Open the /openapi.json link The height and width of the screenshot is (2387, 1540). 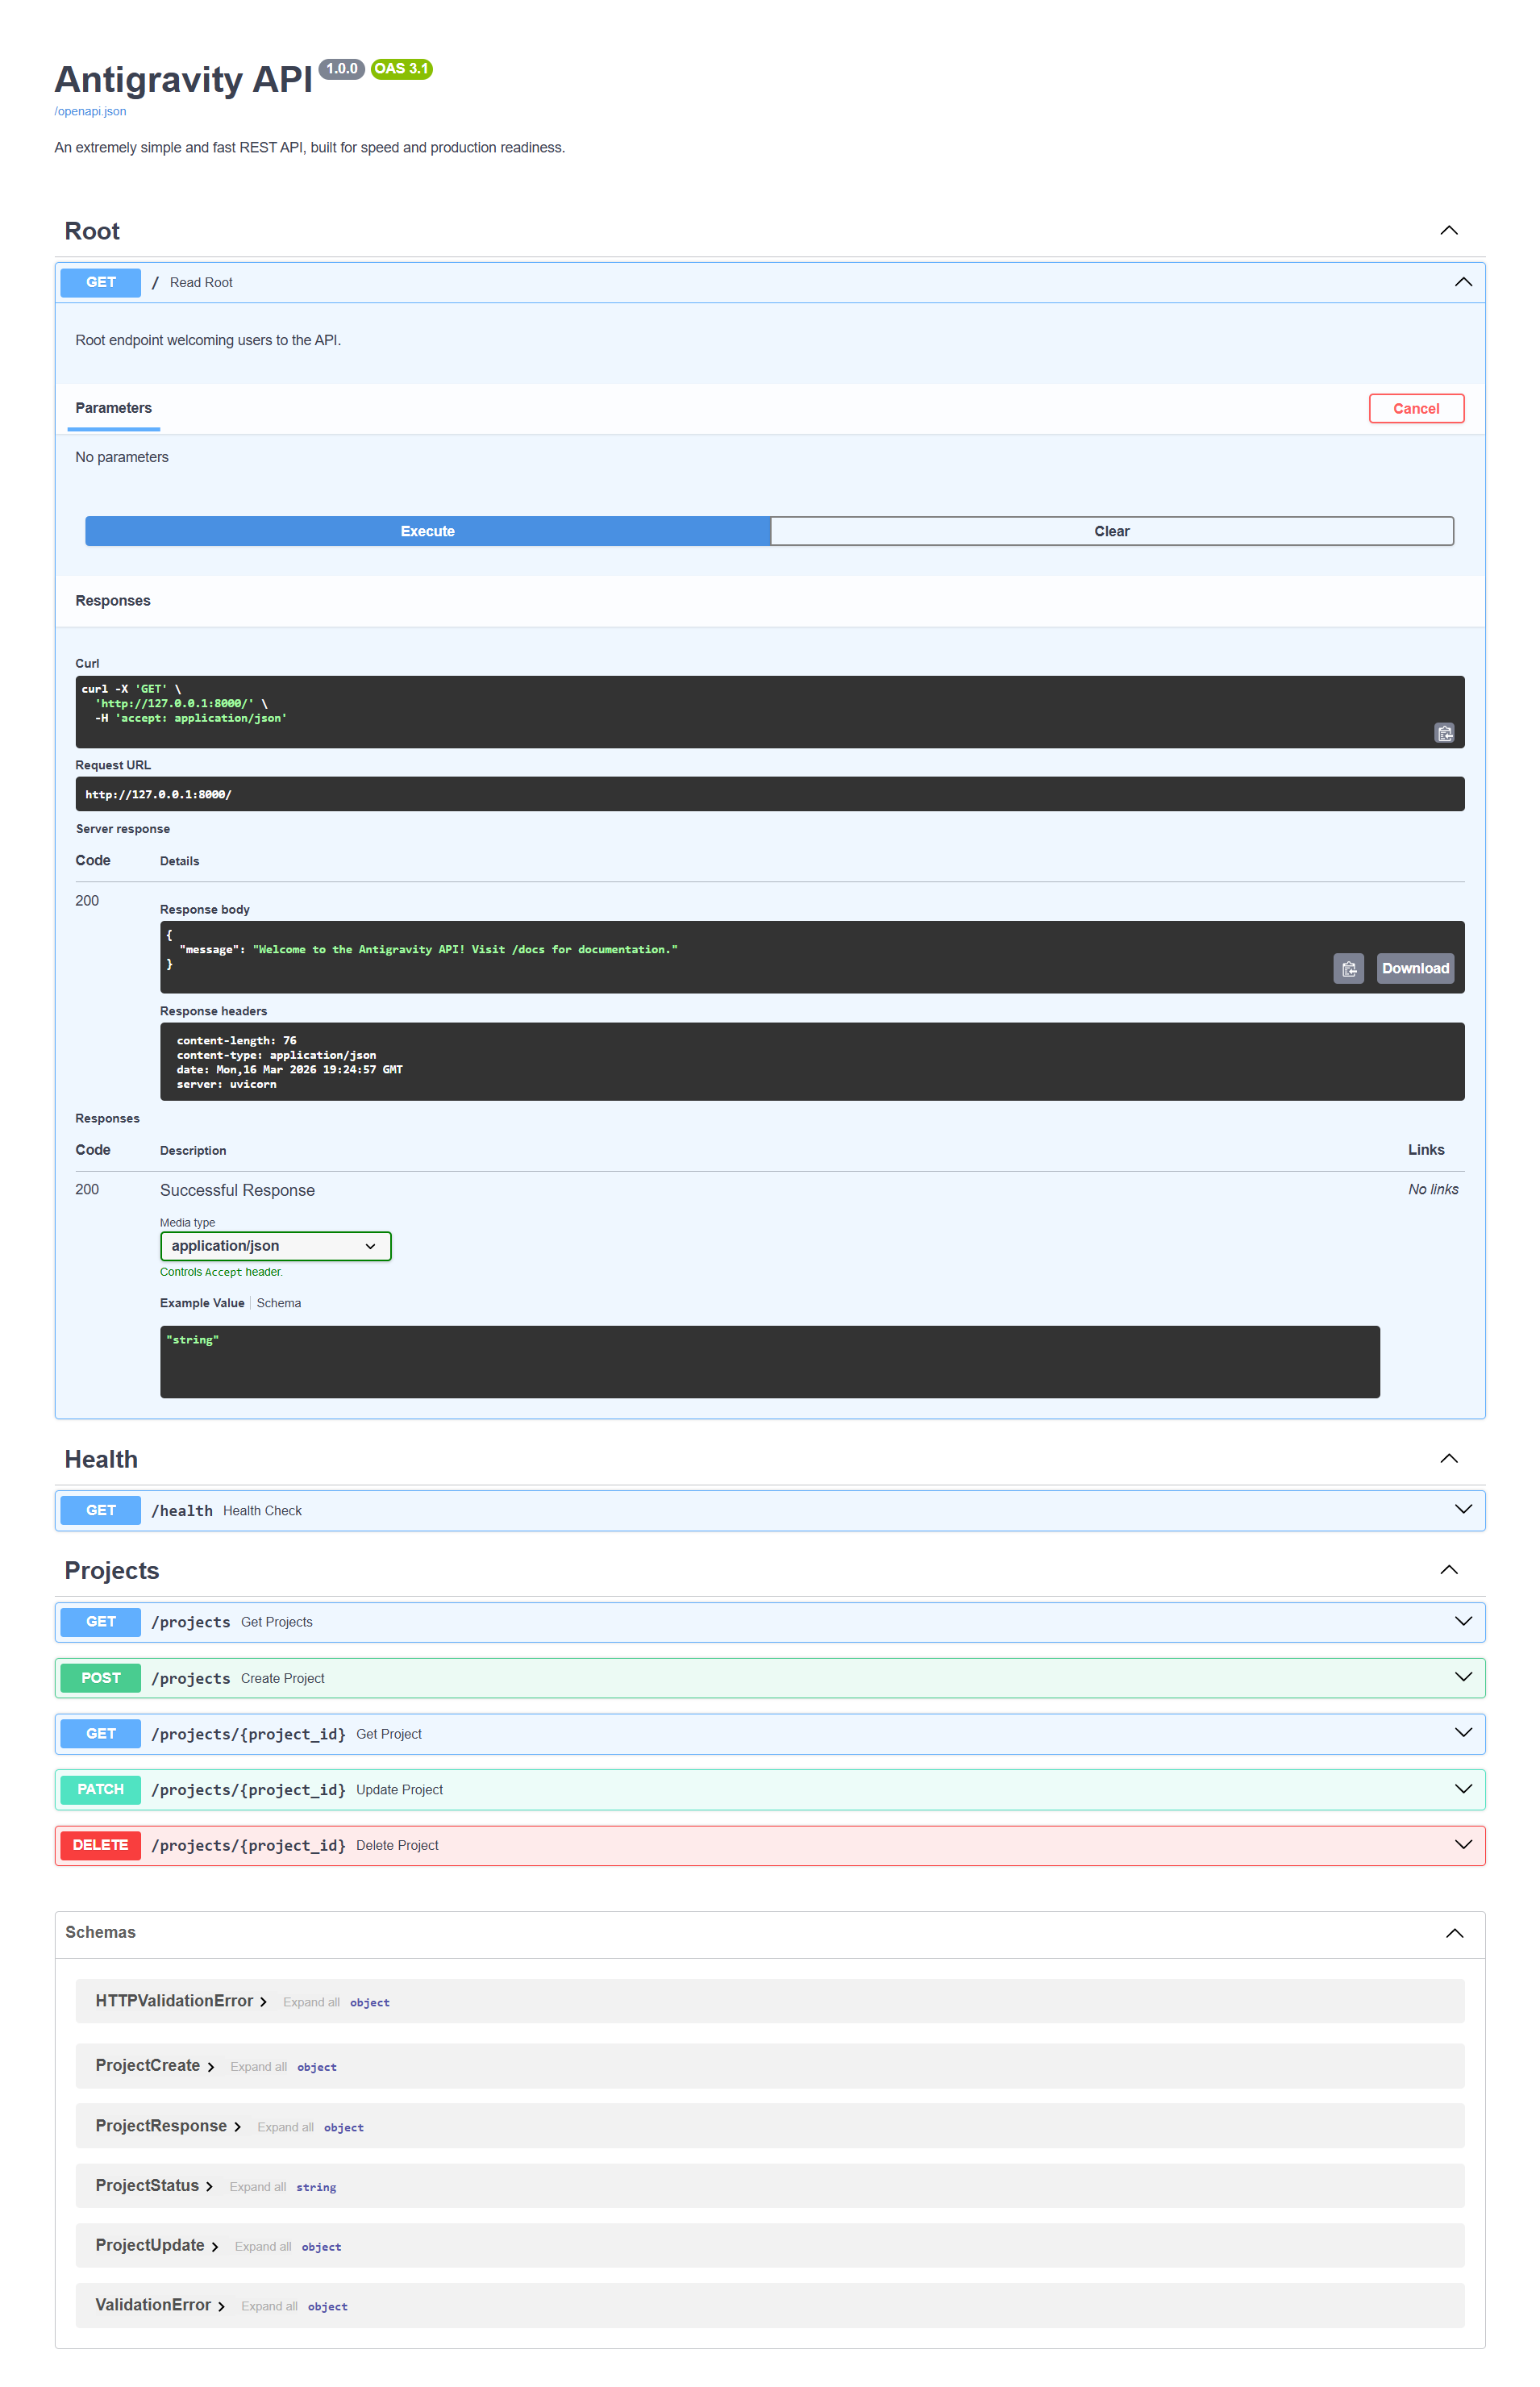[x=90, y=111]
